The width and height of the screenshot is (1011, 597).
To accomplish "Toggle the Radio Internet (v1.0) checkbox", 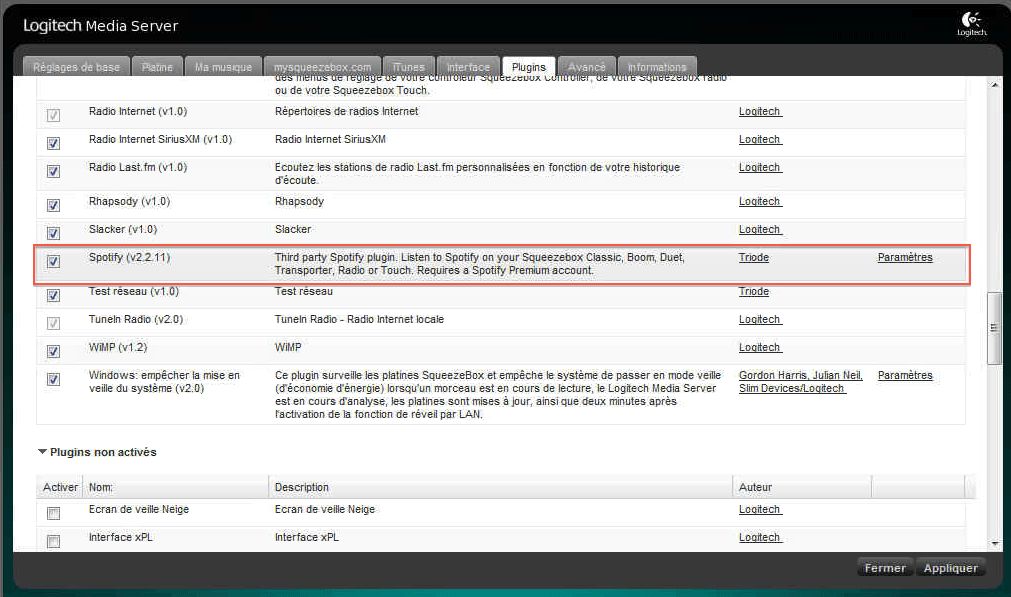I will point(54,115).
